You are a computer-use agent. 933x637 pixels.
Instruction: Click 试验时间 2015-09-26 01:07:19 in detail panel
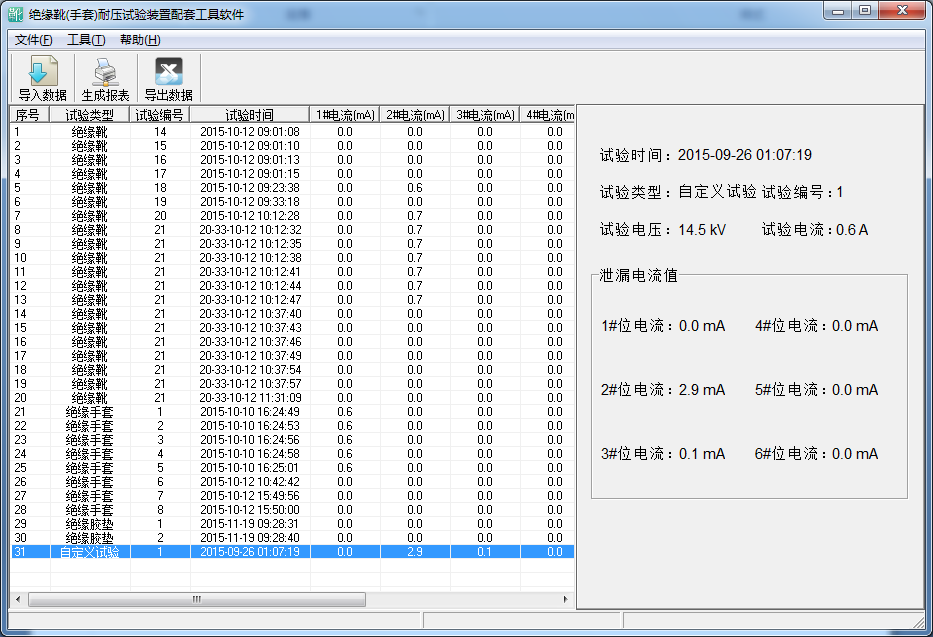point(706,155)
